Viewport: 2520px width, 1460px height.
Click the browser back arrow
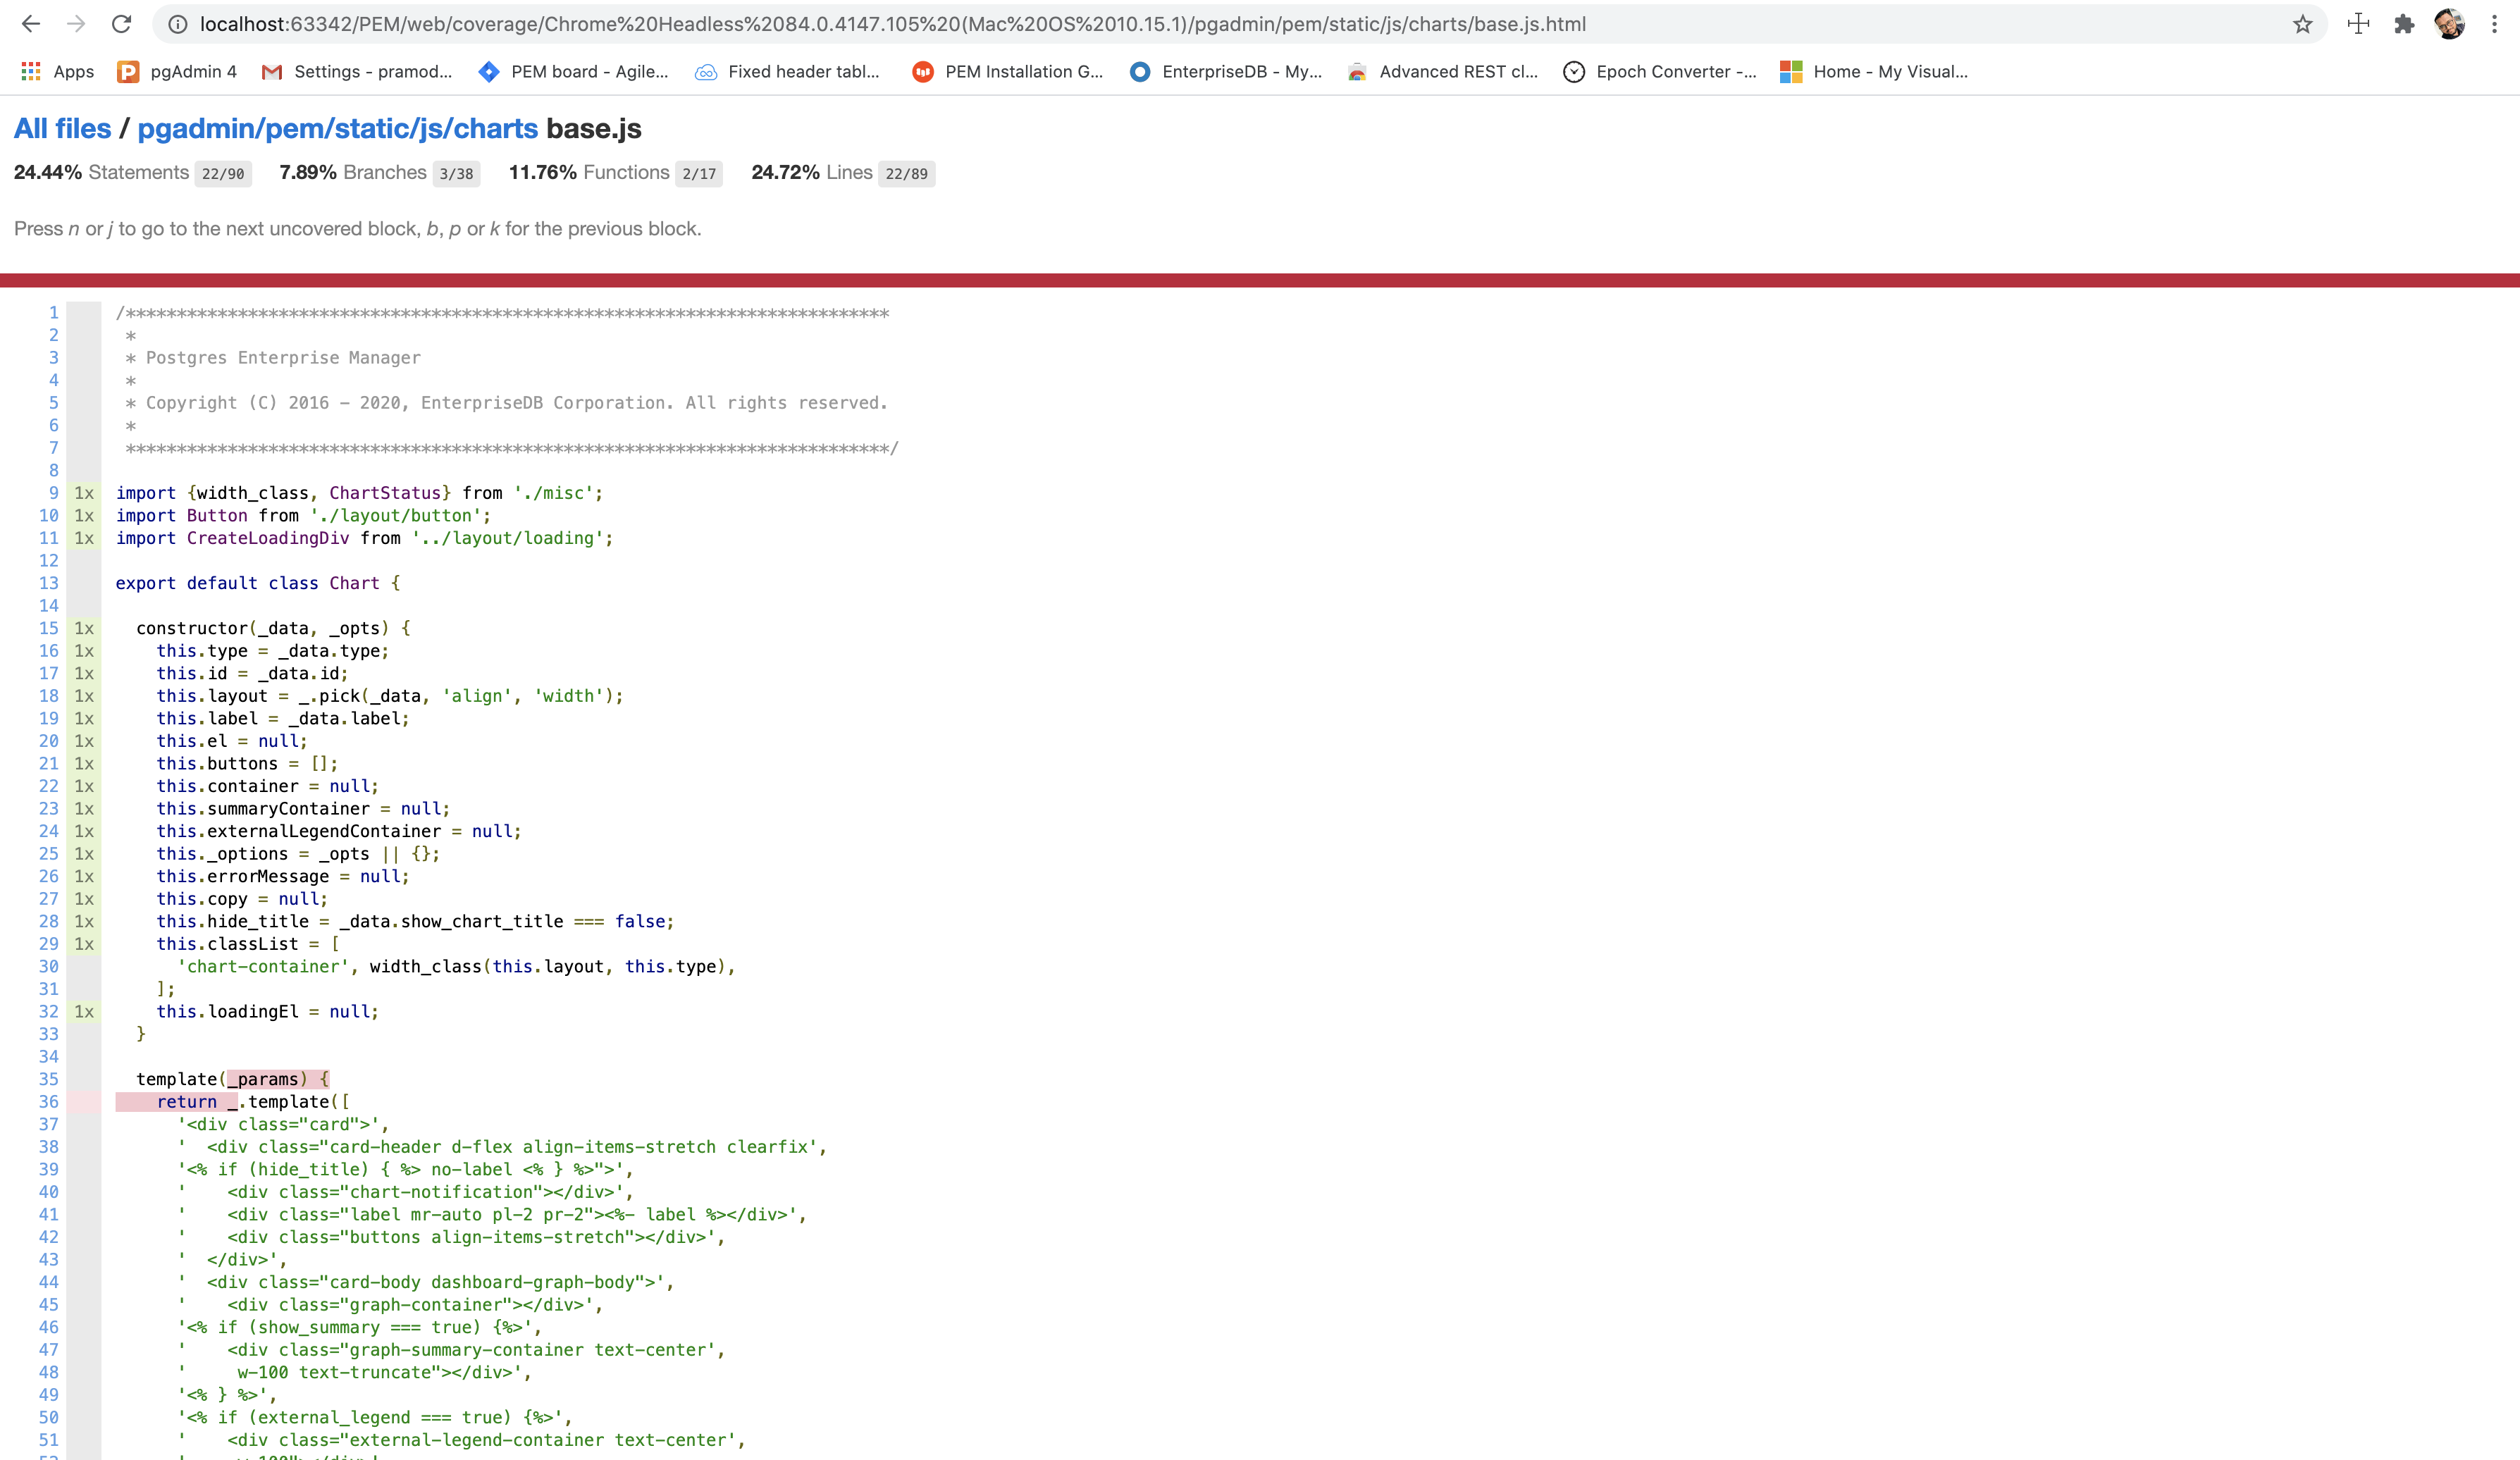coord(31,24)
